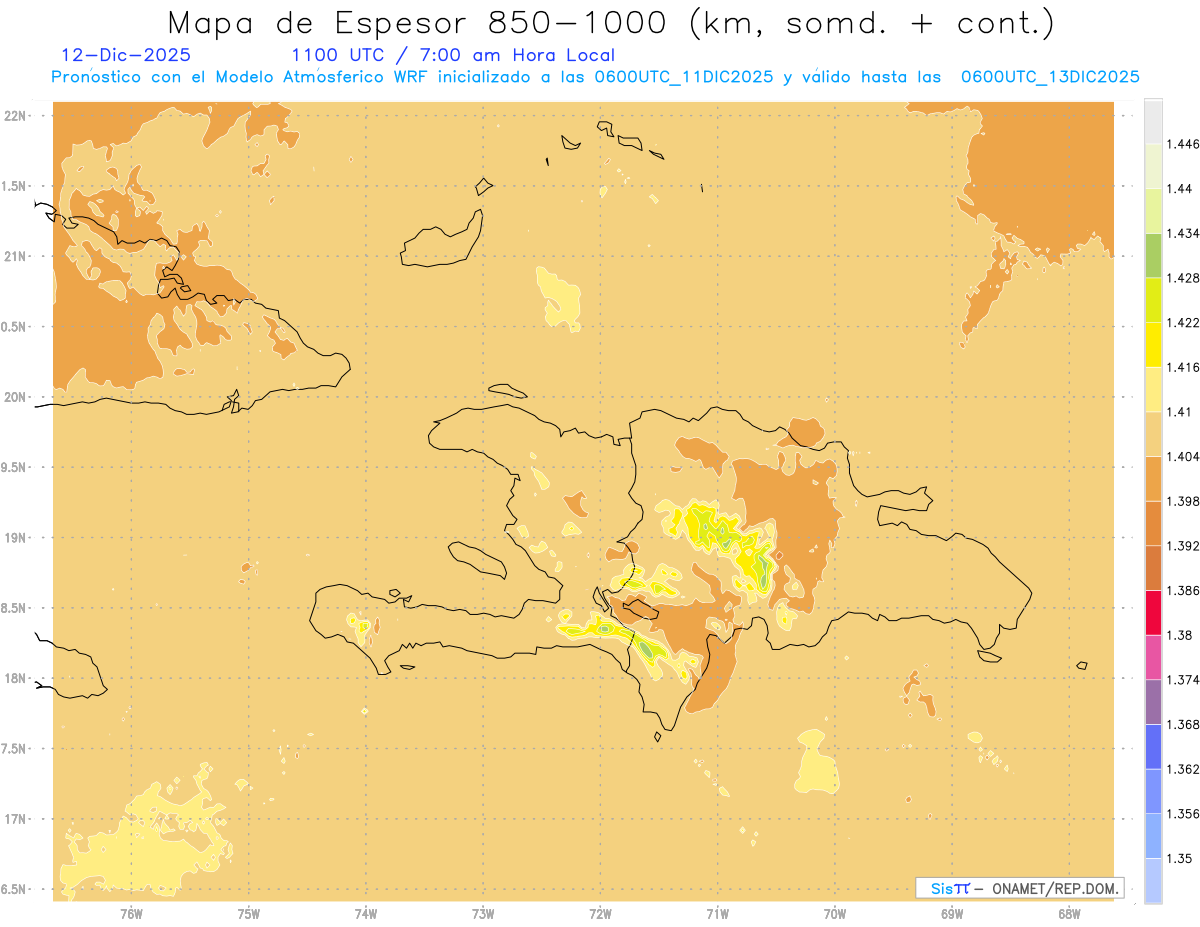Click the colorbar value 1.446
The image size is (1200, 927).
(x=1183, y=144)
